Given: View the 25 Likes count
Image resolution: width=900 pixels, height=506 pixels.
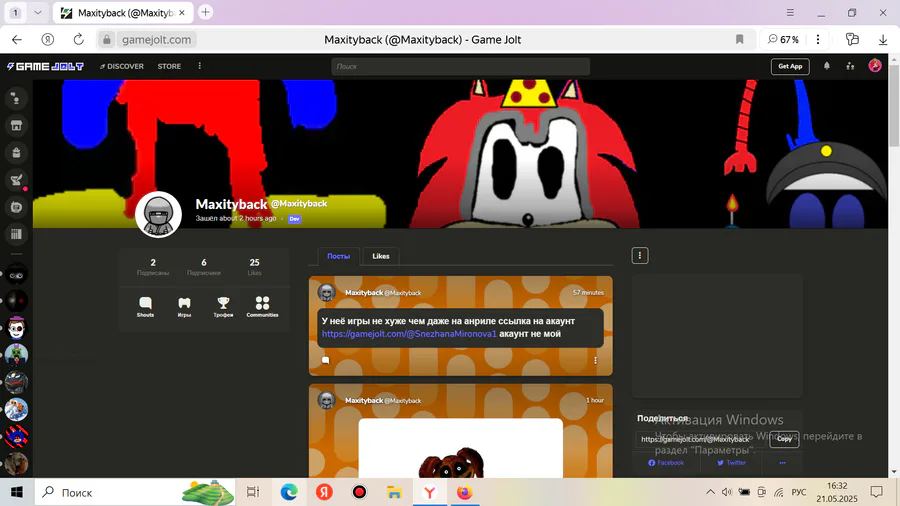Looking at the screenshot, I should 254,267.
